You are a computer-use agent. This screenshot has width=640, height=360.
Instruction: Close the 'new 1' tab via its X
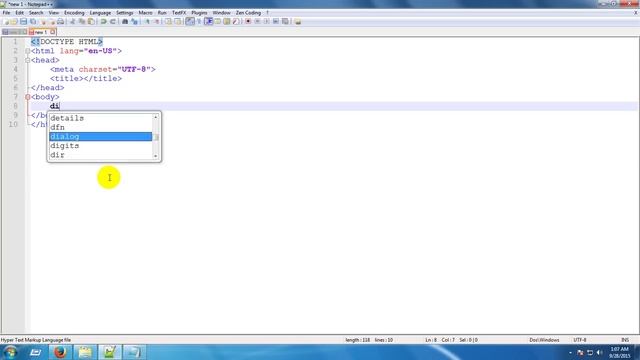click(52, 32)
